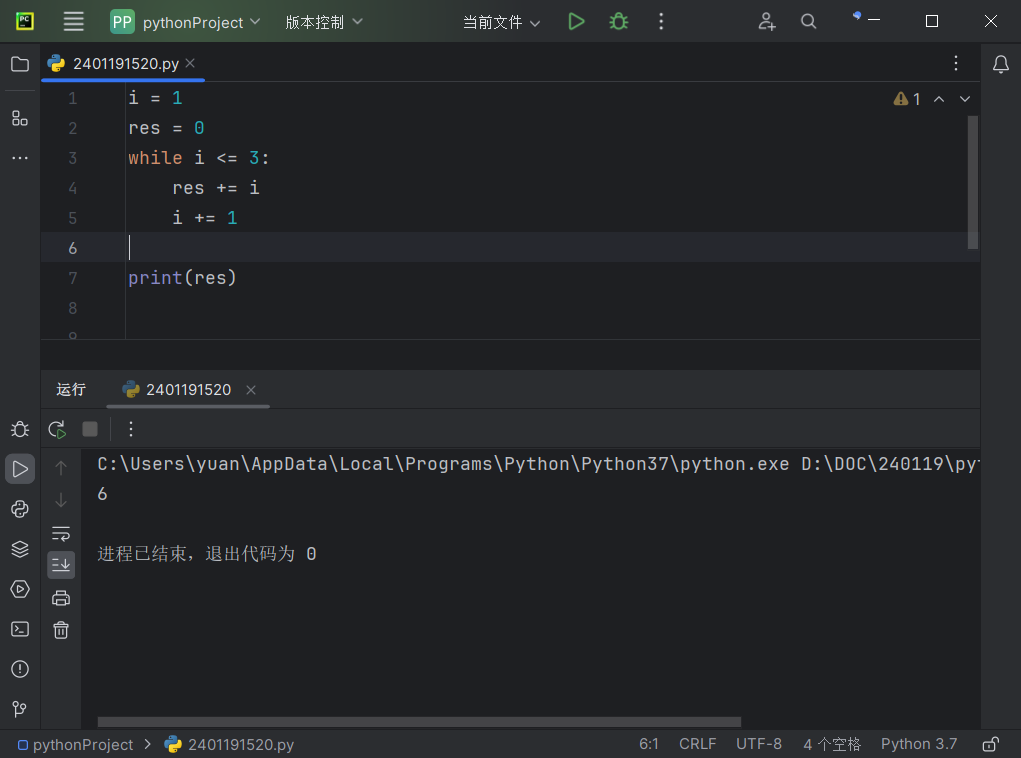1021x758 pixels.
Task: Open the Python Packages layers icon
Action: pyautogui.click(x=20, y=549)
